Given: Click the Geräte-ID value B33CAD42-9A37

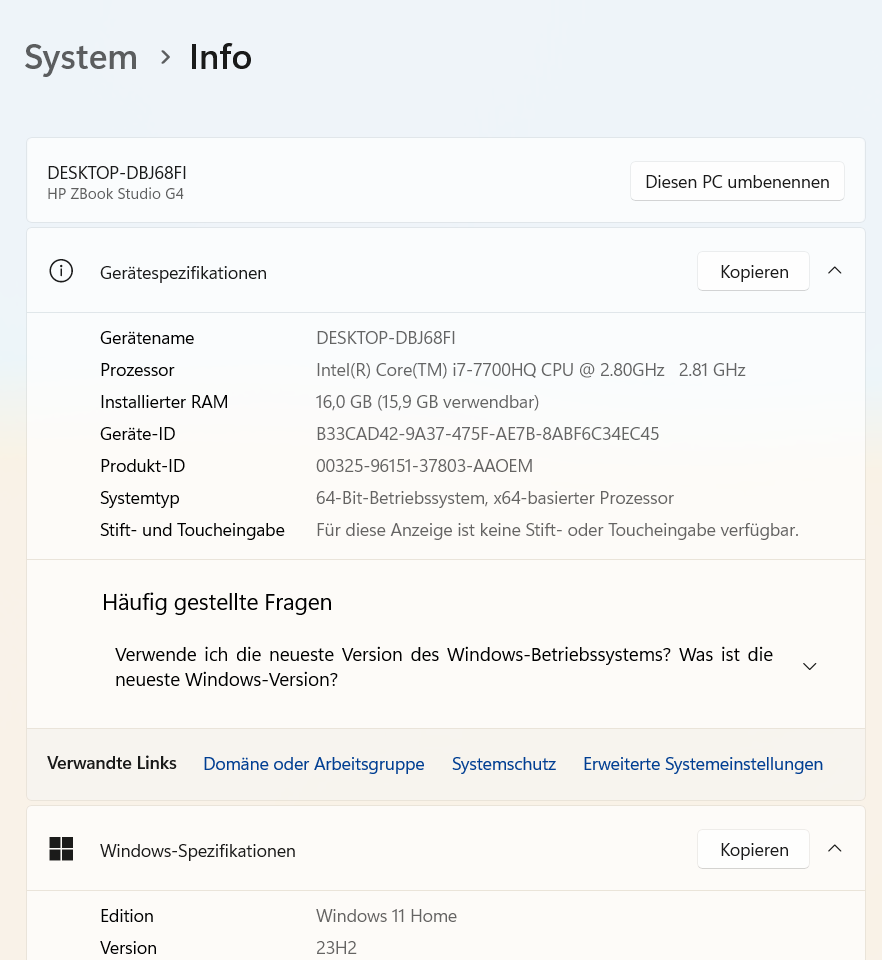Looking at the screenshot, I should [x=487, y=434].
